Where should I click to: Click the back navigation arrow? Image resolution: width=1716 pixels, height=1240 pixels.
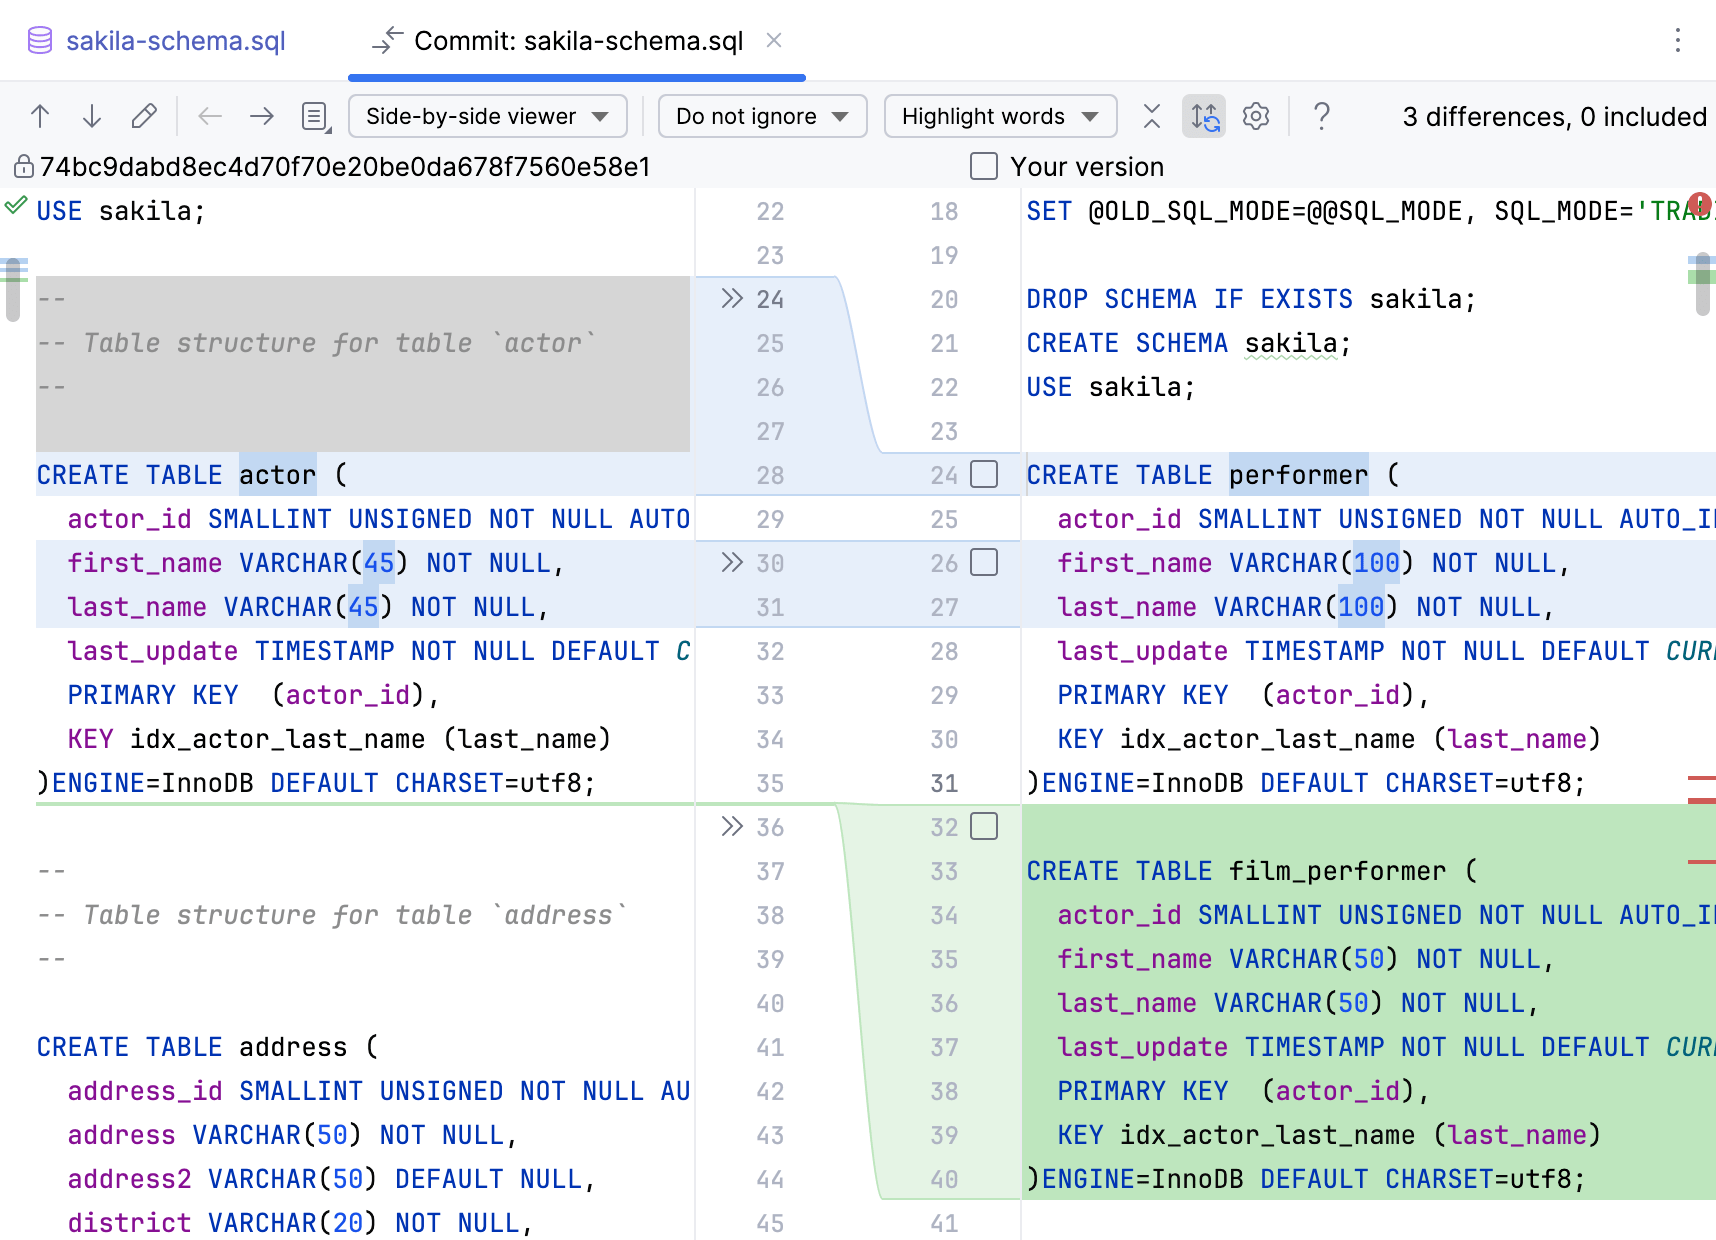(x=210, y=116)
